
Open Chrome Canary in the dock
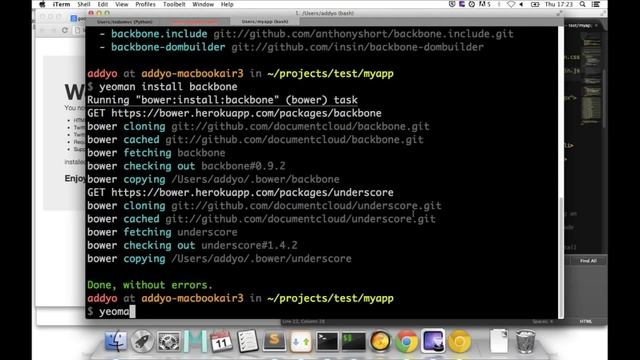(x=460, y=341)
